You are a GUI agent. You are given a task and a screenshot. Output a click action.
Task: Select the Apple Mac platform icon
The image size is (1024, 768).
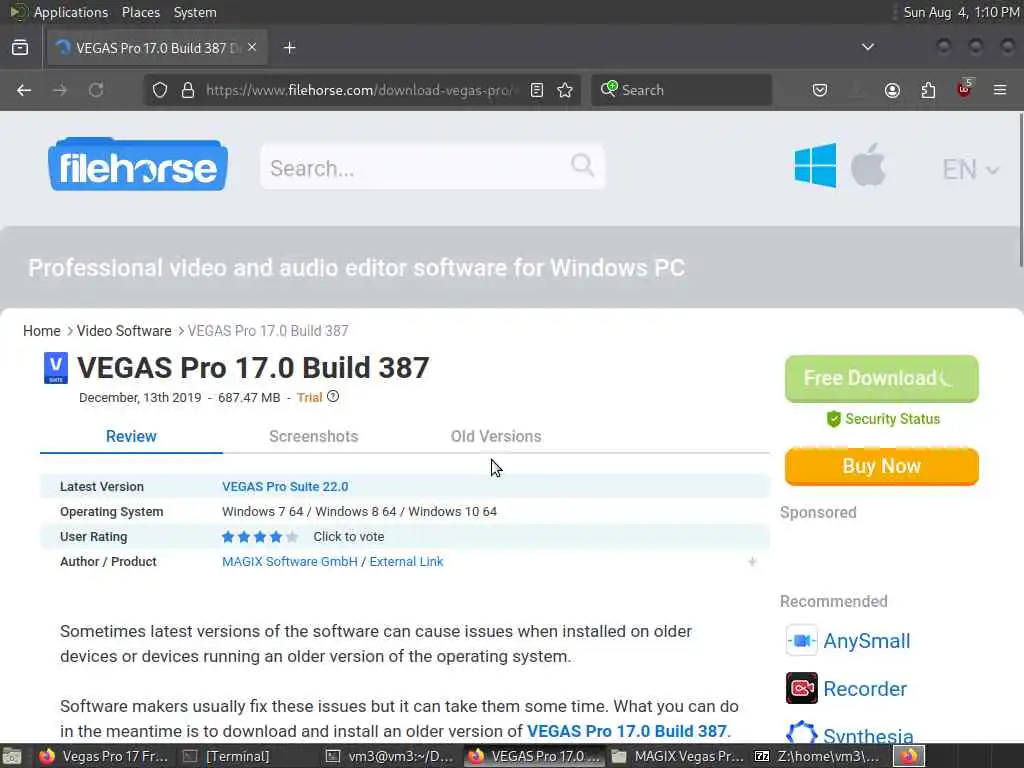tap(869, 165)
